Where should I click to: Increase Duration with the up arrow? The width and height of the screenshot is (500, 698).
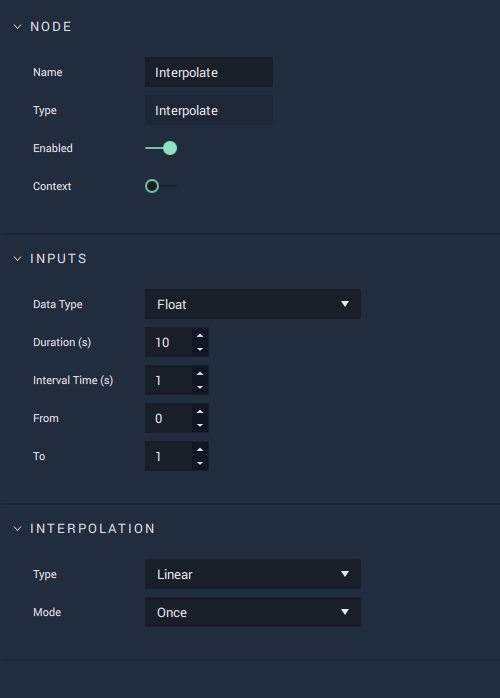tap(200, 335)
